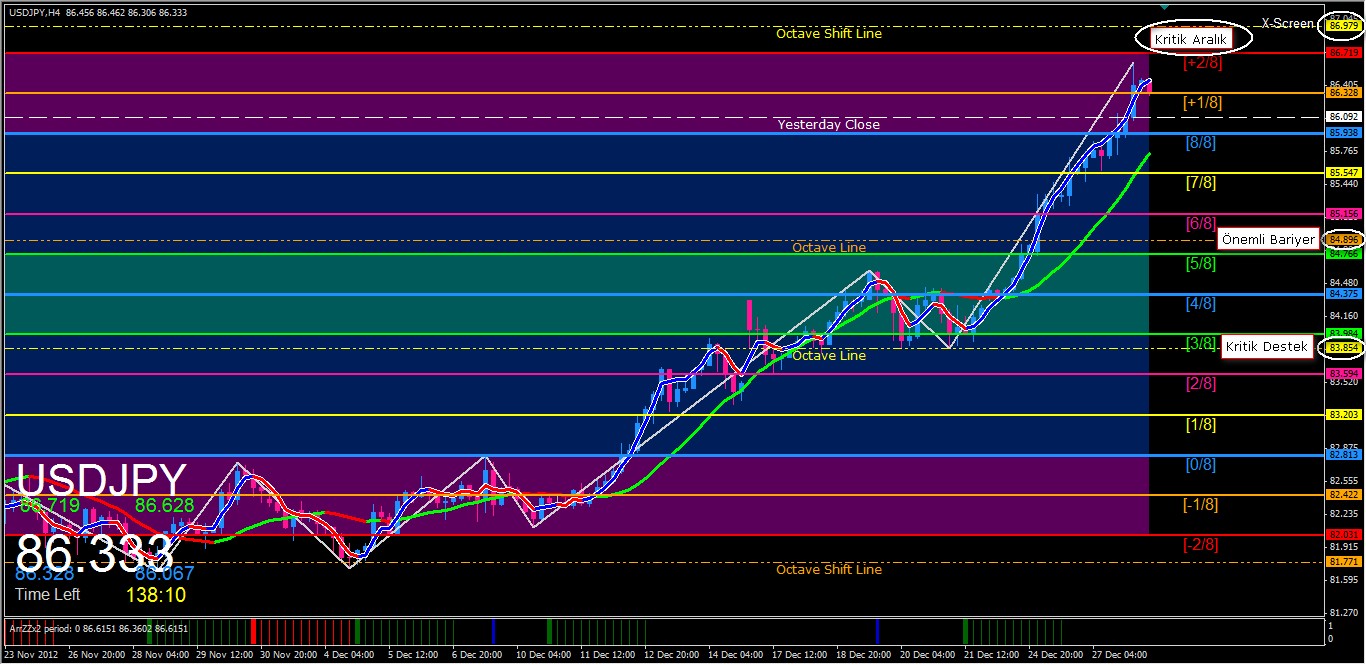
Task: Click the 'Yesterday Close' line label
Action: pos(828,124)
